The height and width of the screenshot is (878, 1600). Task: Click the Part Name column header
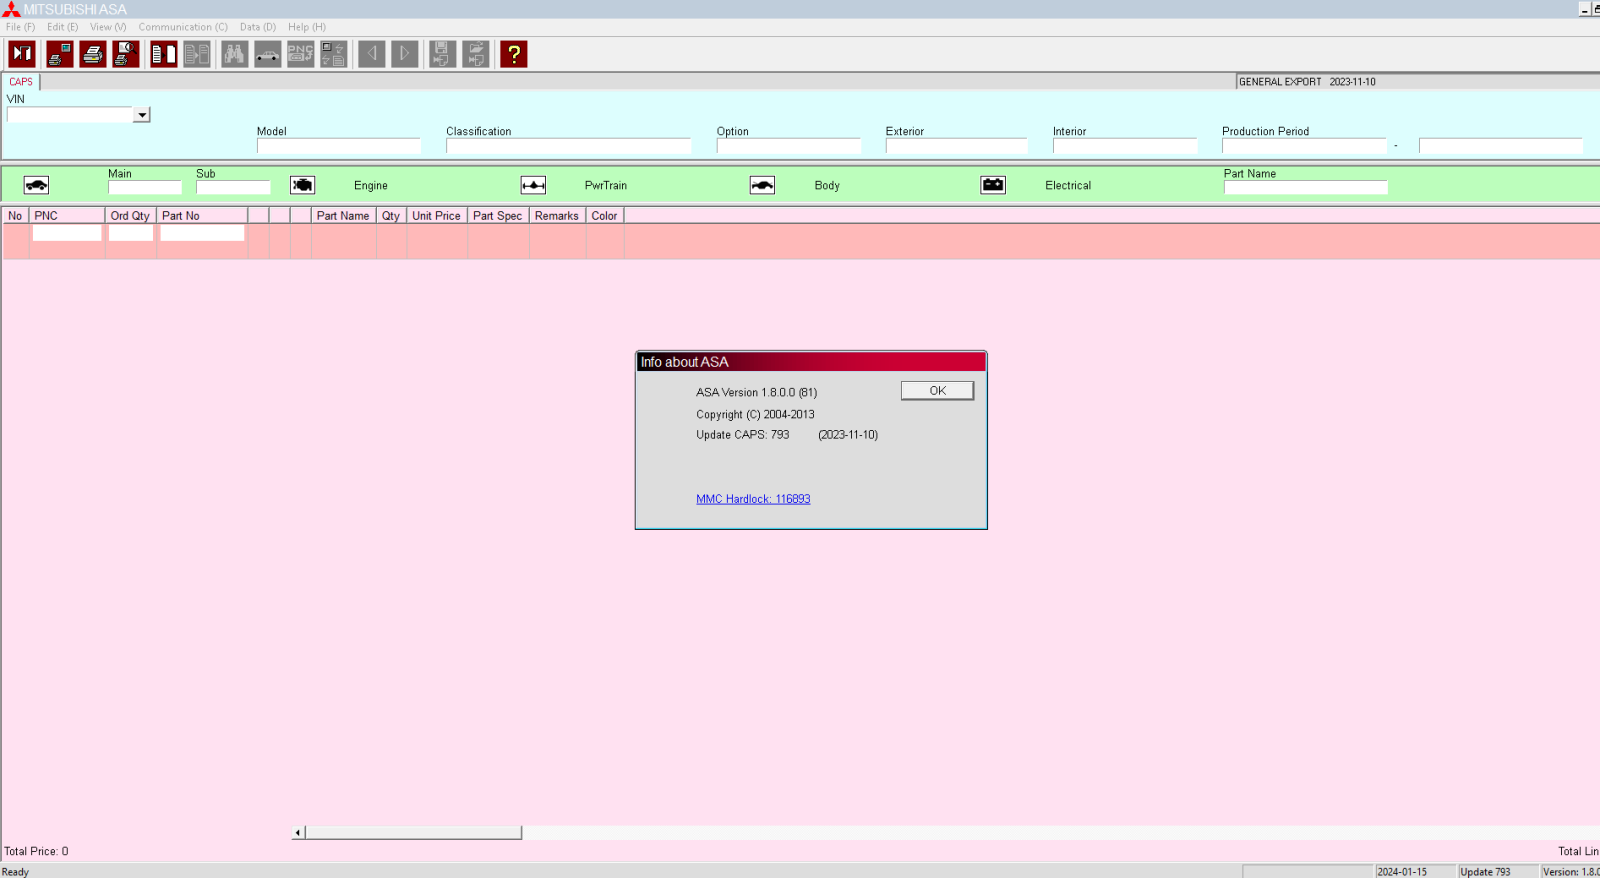pyautogui.click(x=343, y=216)
